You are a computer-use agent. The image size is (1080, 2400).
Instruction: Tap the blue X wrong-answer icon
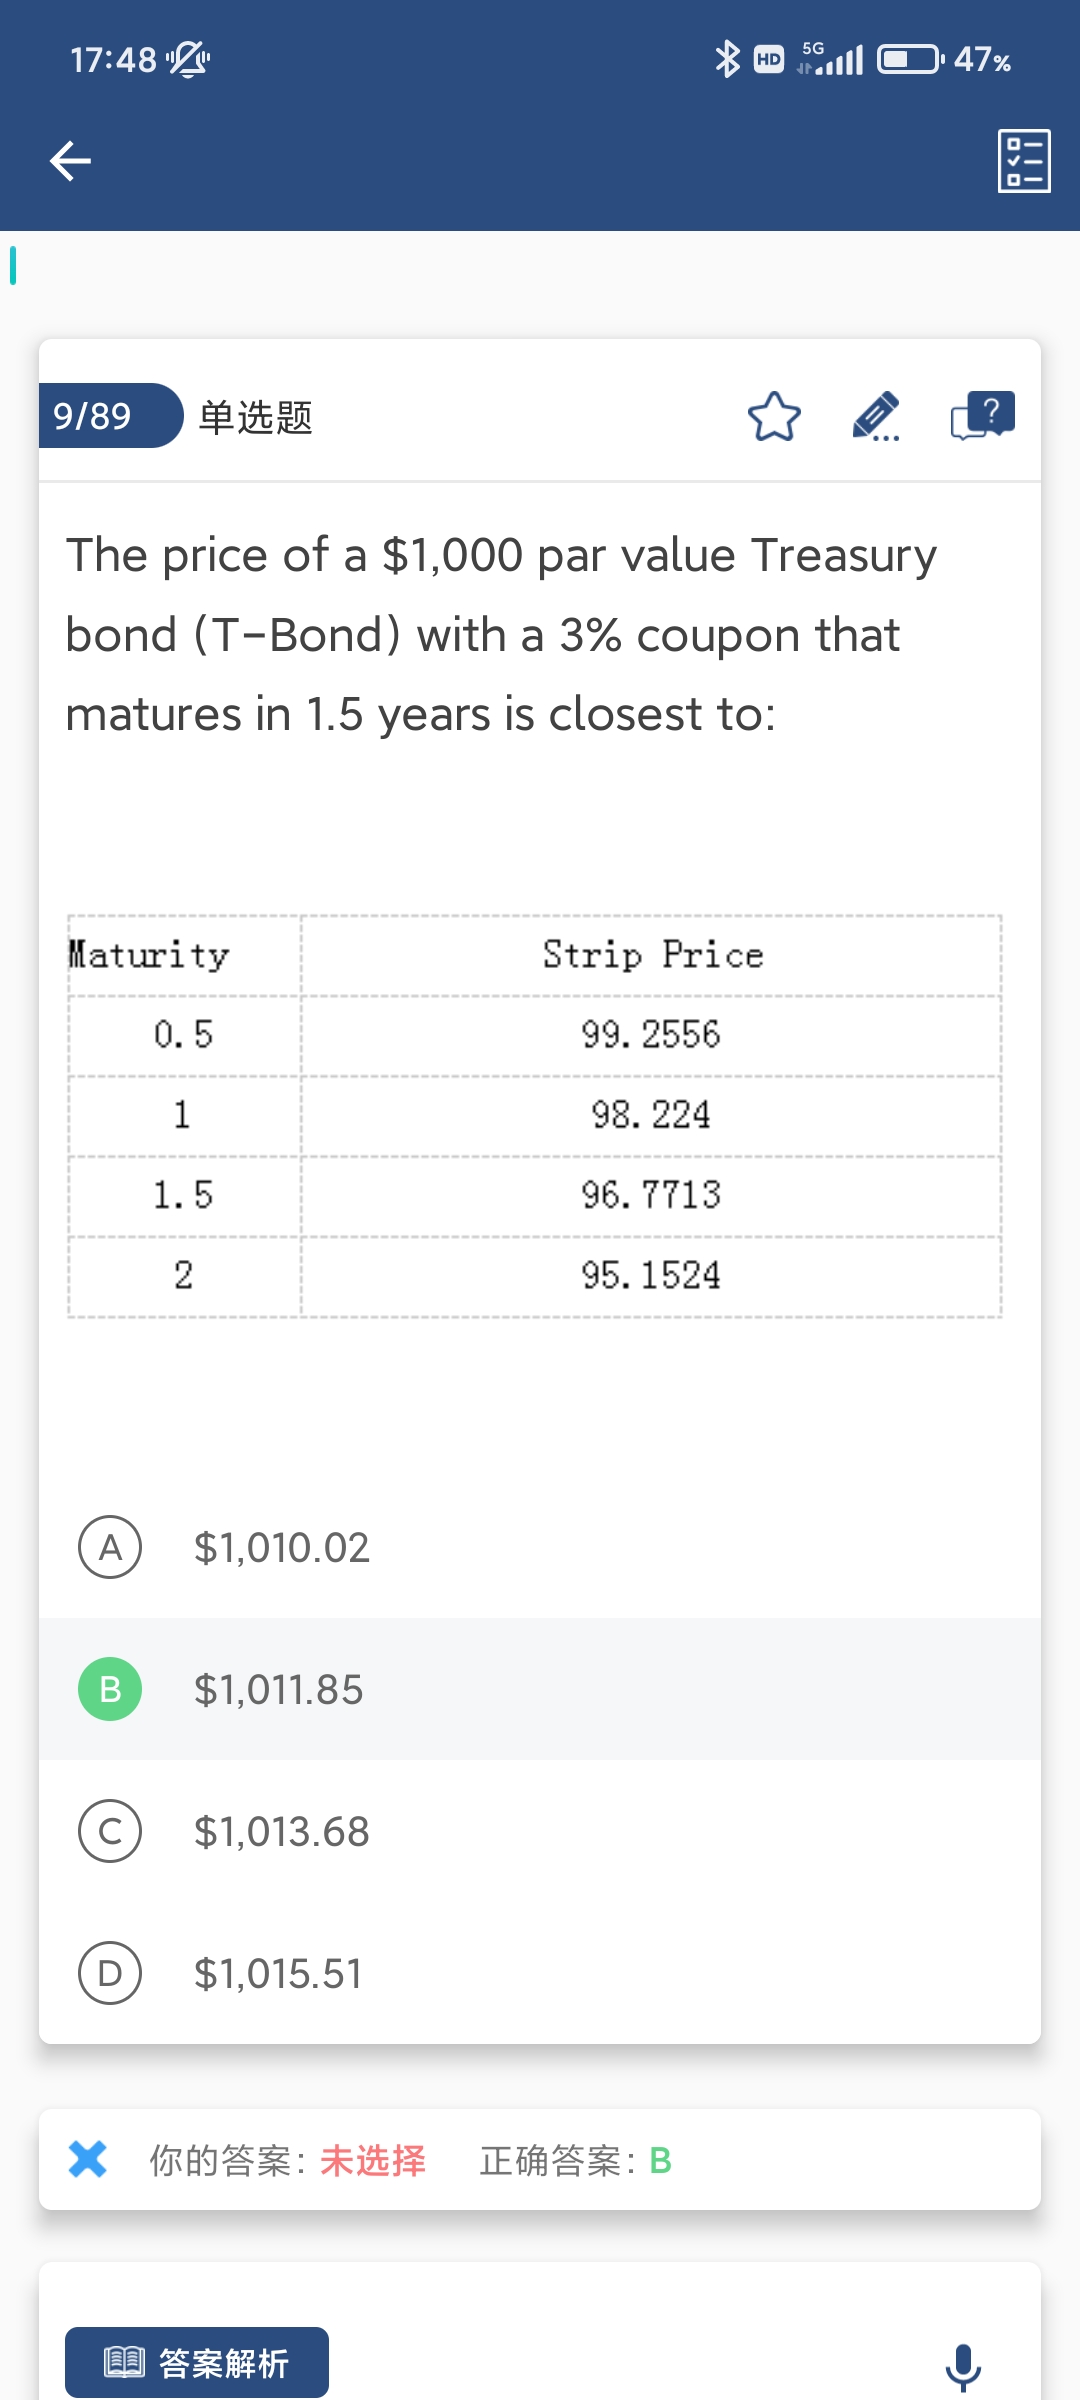click(88, 2160)
